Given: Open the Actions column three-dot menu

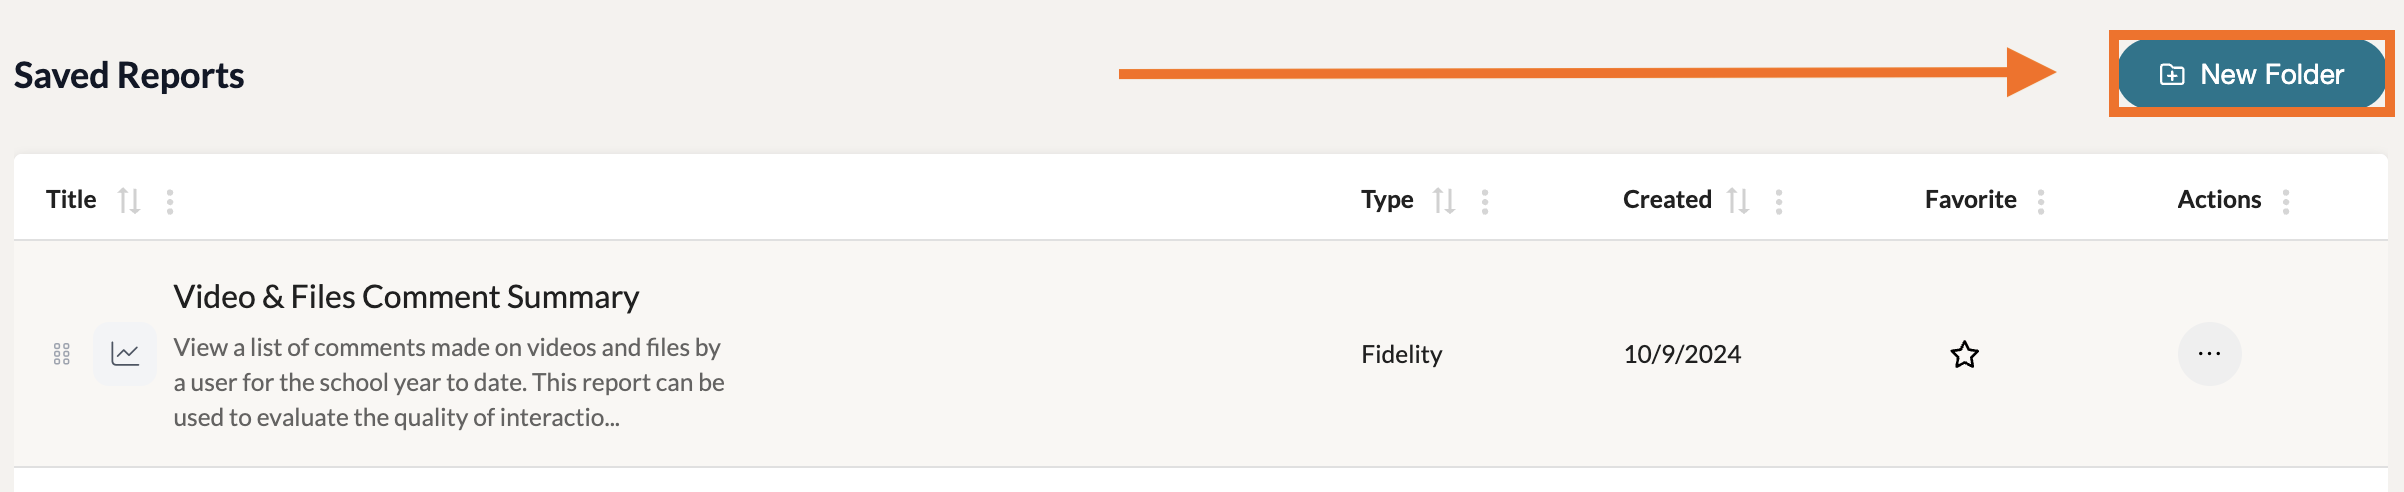Looking at the screenshot, I should [2286, 202].
